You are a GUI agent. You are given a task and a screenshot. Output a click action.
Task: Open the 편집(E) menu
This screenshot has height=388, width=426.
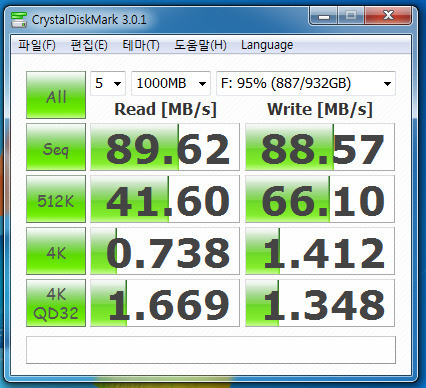pyautogui.click(x=89, y=45)
